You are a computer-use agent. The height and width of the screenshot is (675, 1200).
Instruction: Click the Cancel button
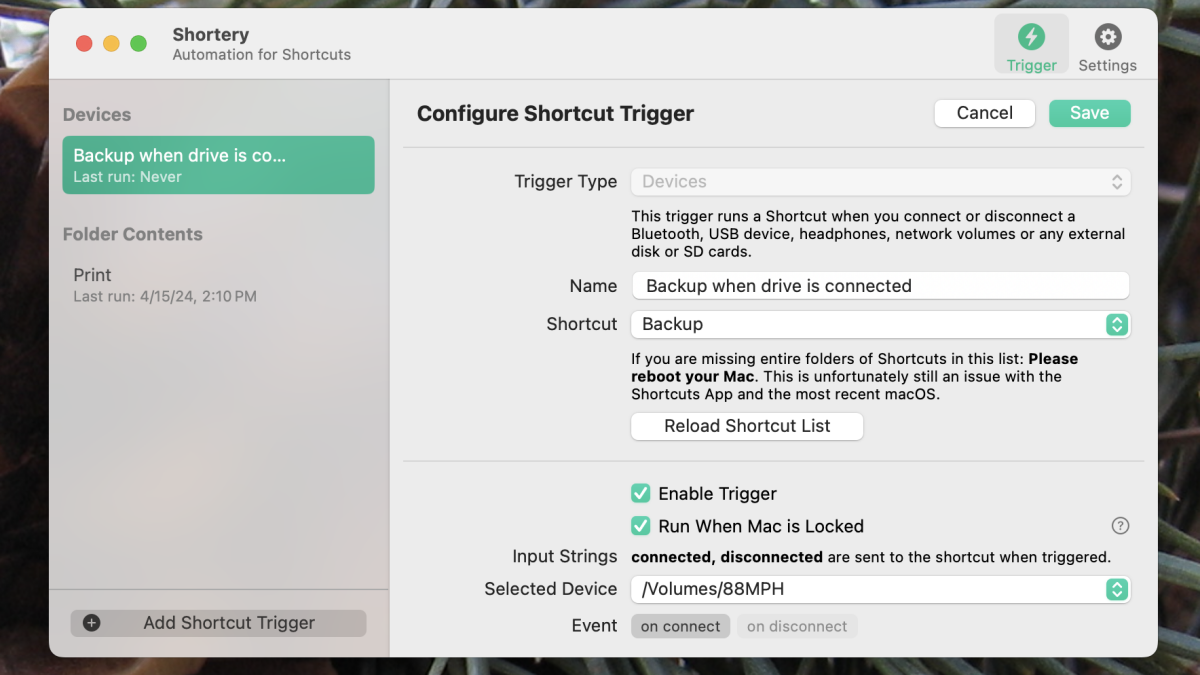[984, 113]
